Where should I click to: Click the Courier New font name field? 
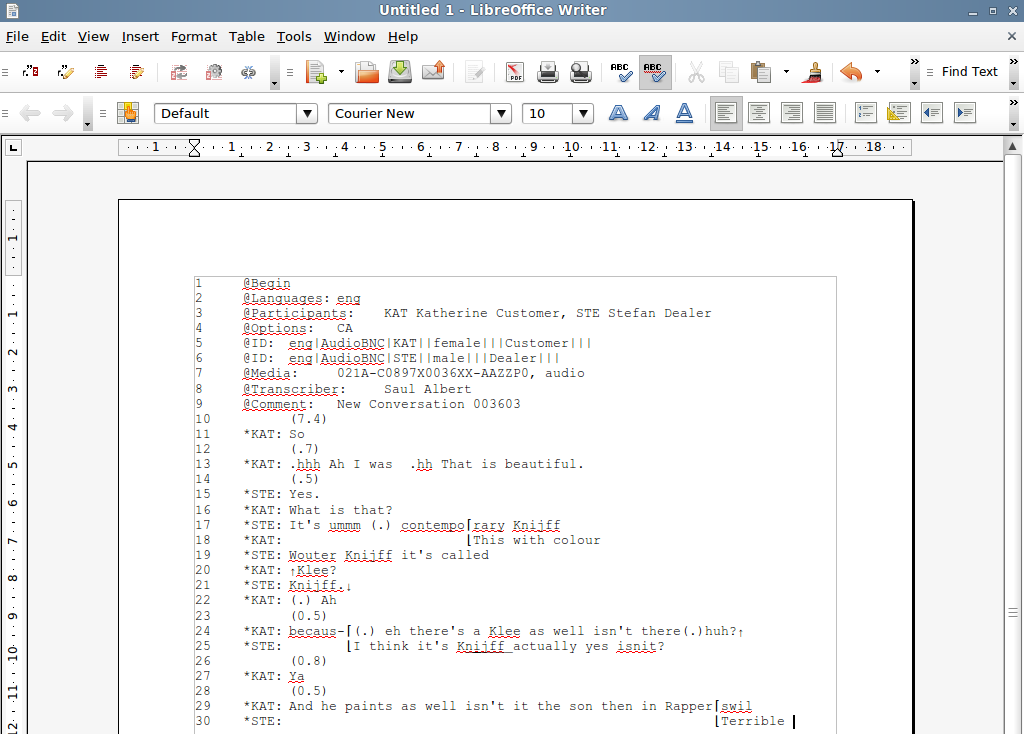click(x=409, y=114)
